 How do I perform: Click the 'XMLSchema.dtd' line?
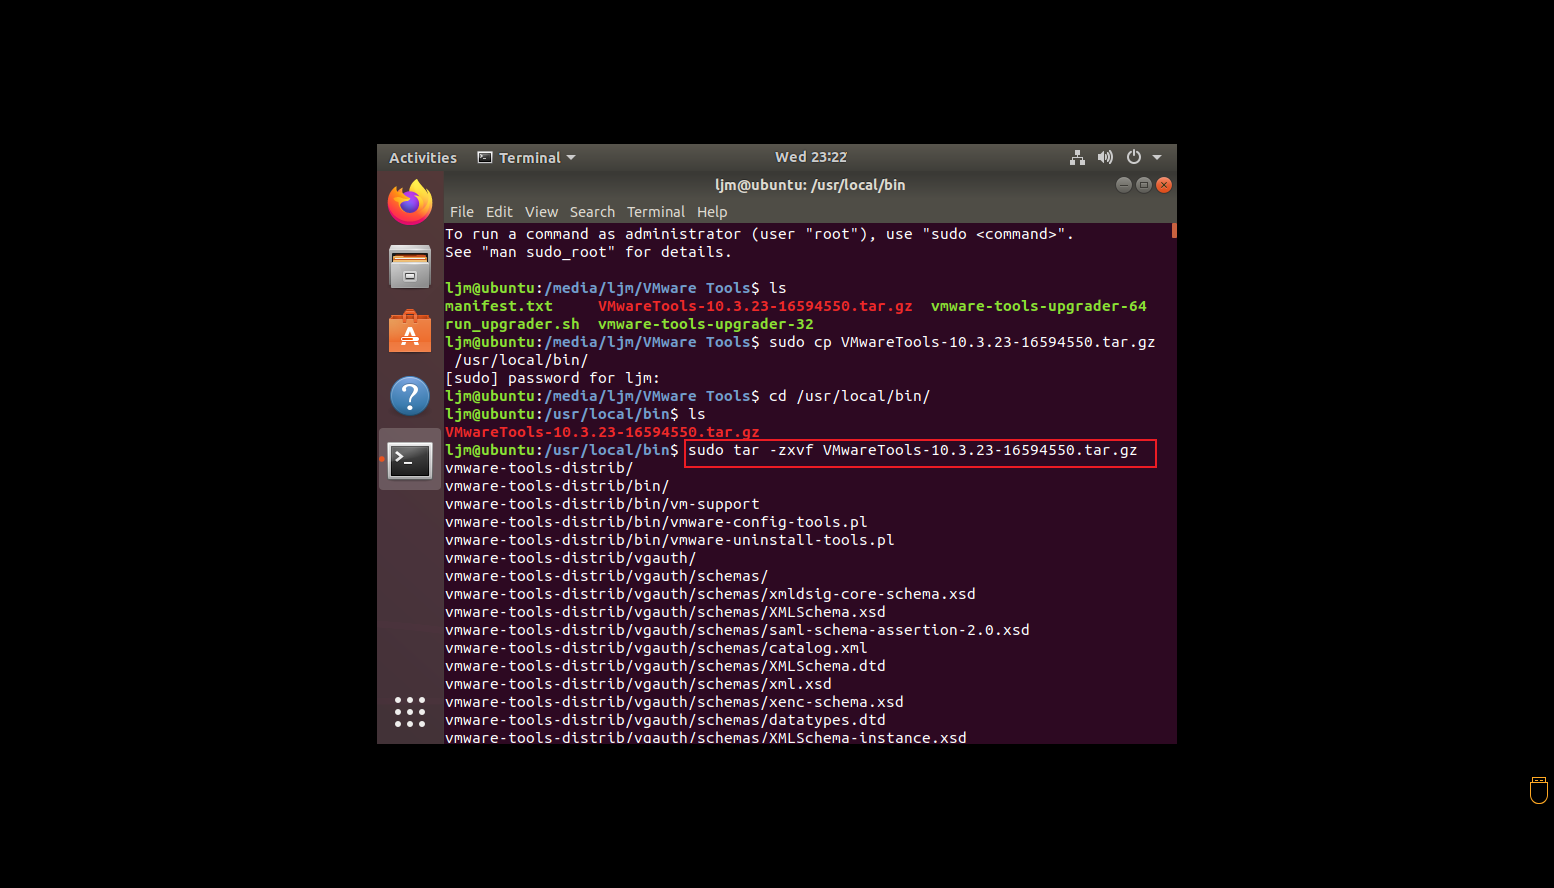(665, 666)
